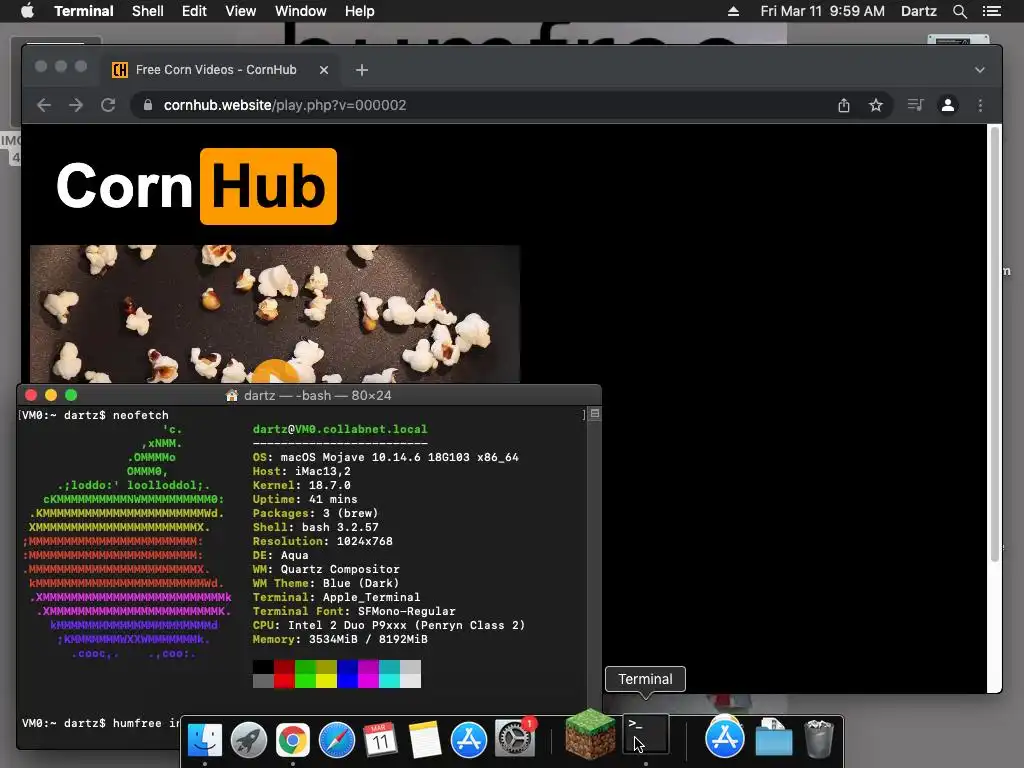1024x768 pixels.
Task: Open the Help menu
Action: coord(359,11)
